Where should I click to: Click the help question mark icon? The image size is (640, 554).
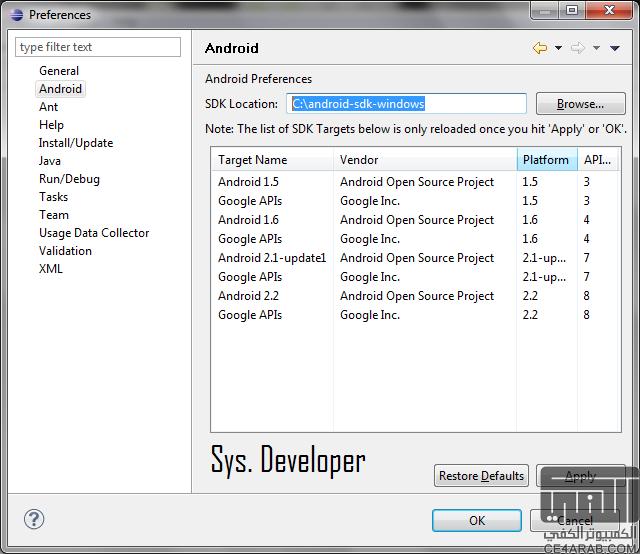34,519
